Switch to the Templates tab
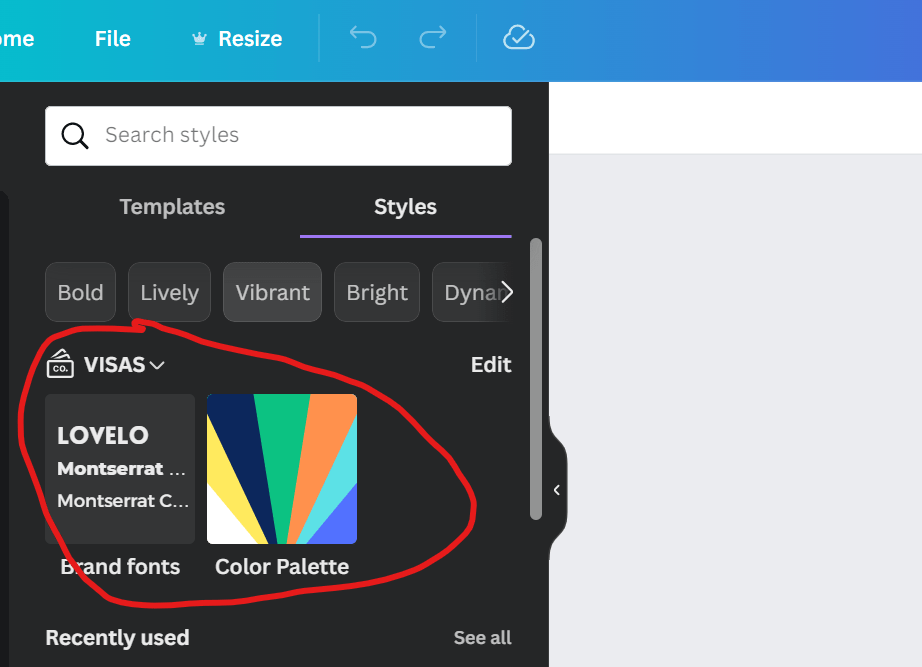 click(172, 207)
